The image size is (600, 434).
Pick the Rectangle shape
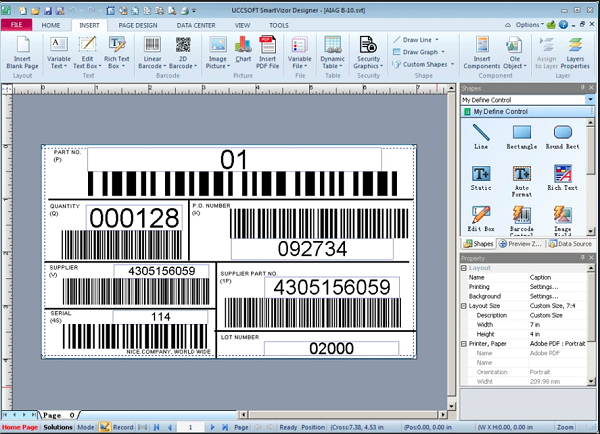click(x=522, y=136)
